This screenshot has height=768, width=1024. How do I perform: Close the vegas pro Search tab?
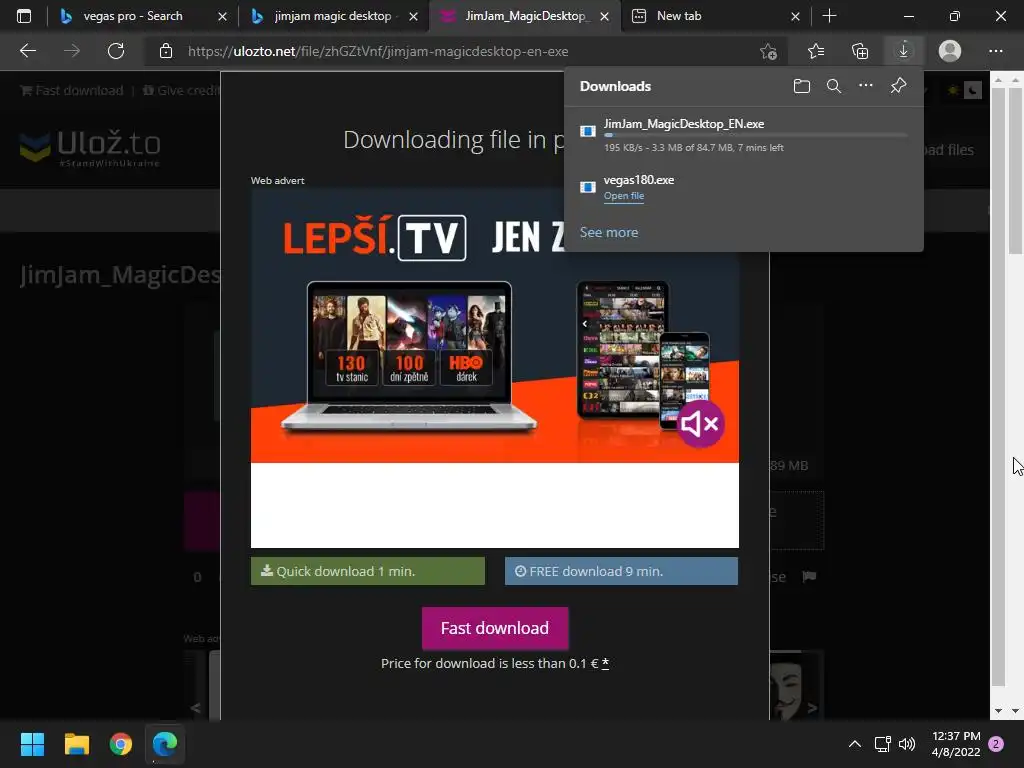point(222,16)
